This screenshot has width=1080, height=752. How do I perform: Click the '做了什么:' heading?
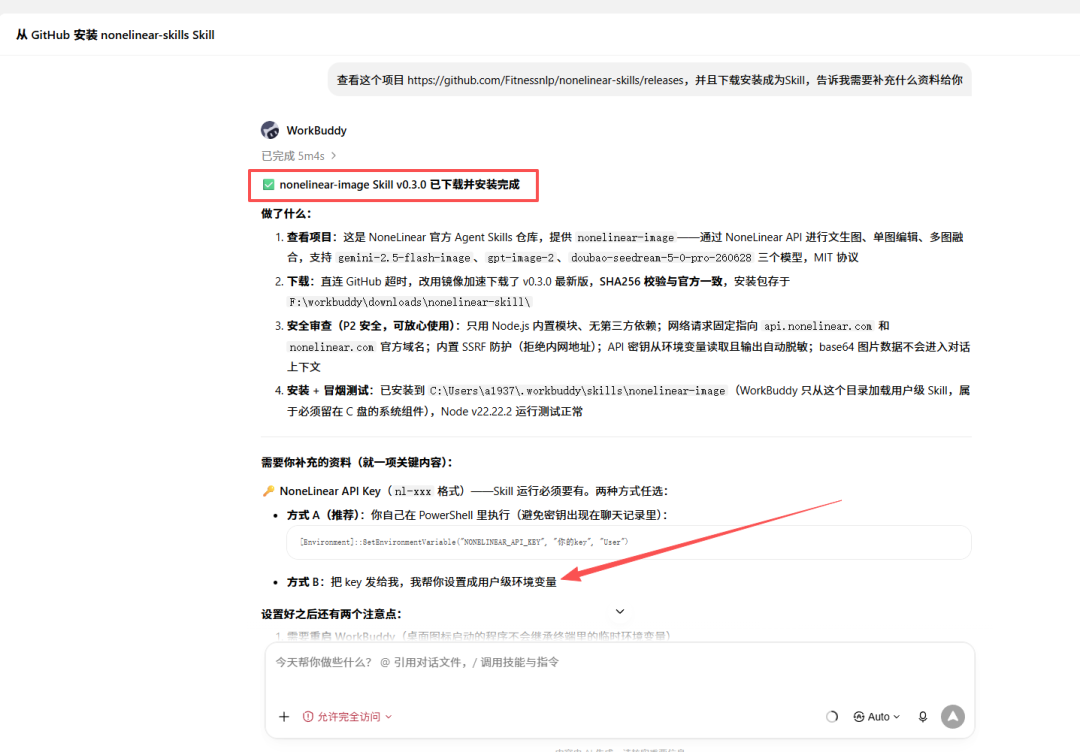pos(286,213)
